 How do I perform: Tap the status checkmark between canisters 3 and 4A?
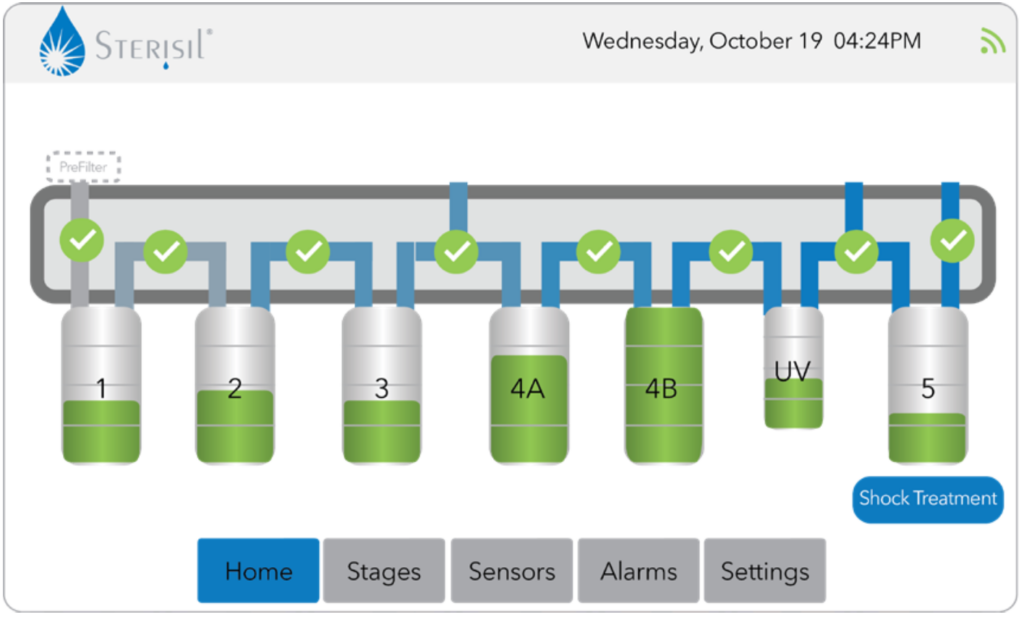[456, 251]
